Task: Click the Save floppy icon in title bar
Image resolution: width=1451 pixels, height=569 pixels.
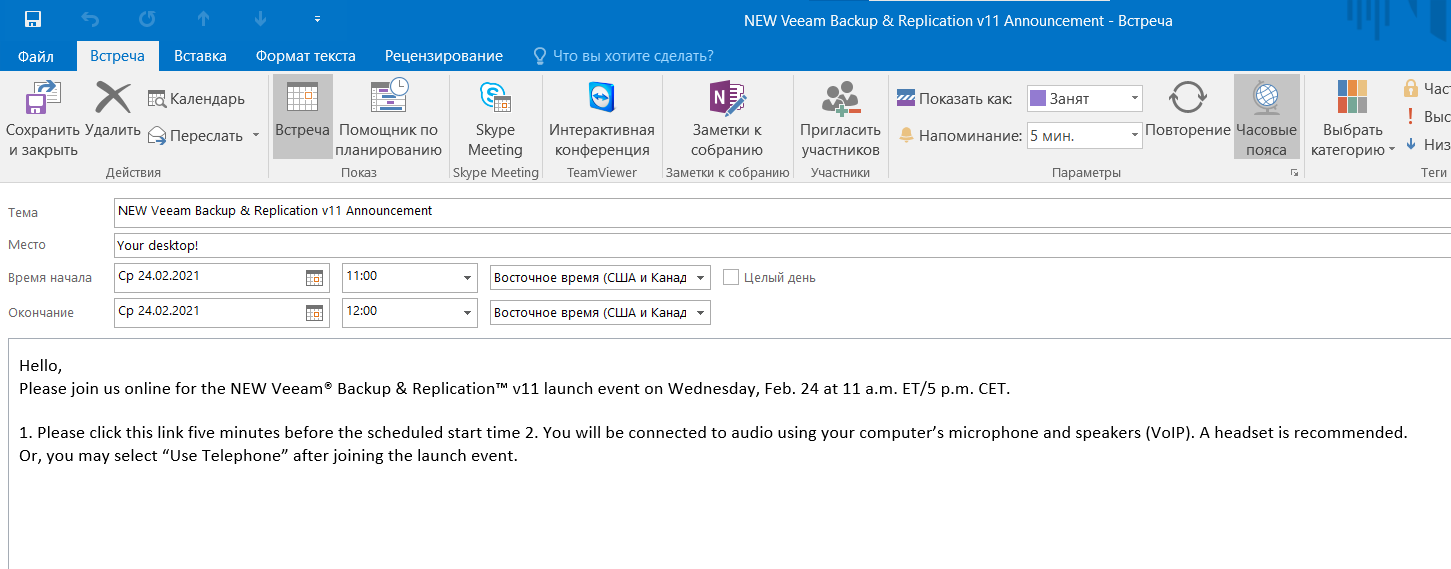Action: pyautogui.click(x=32, y=19)
